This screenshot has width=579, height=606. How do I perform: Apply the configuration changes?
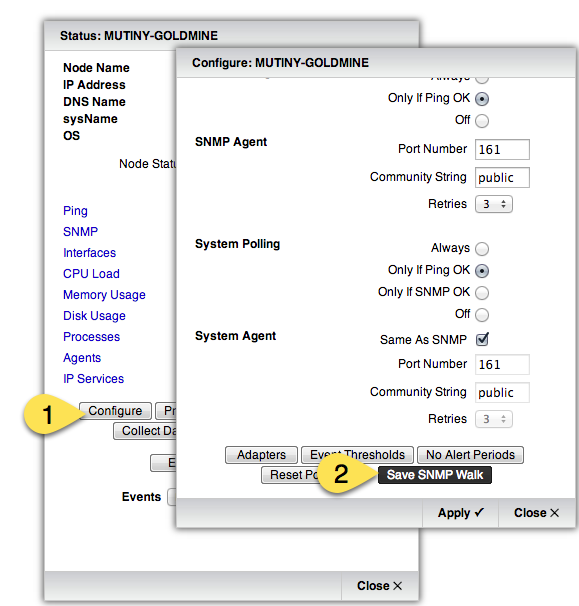[x=460, y=513]
